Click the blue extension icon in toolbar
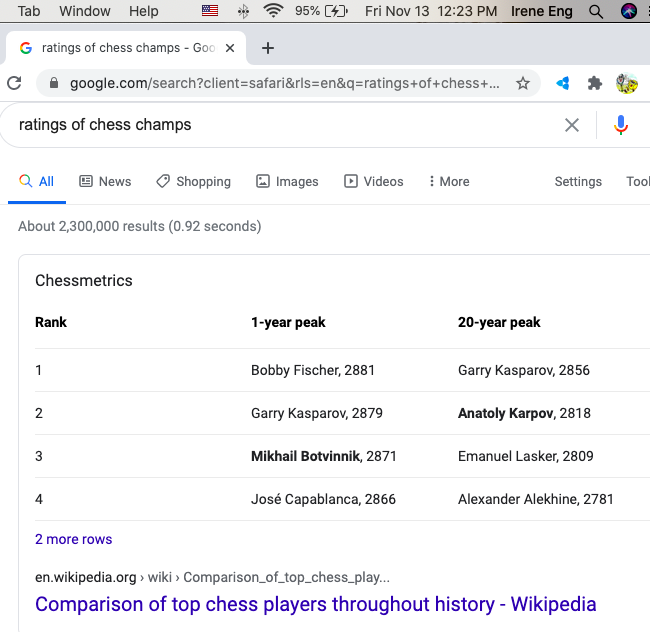This screenshot has width=650, height=632. pos(563,84)
